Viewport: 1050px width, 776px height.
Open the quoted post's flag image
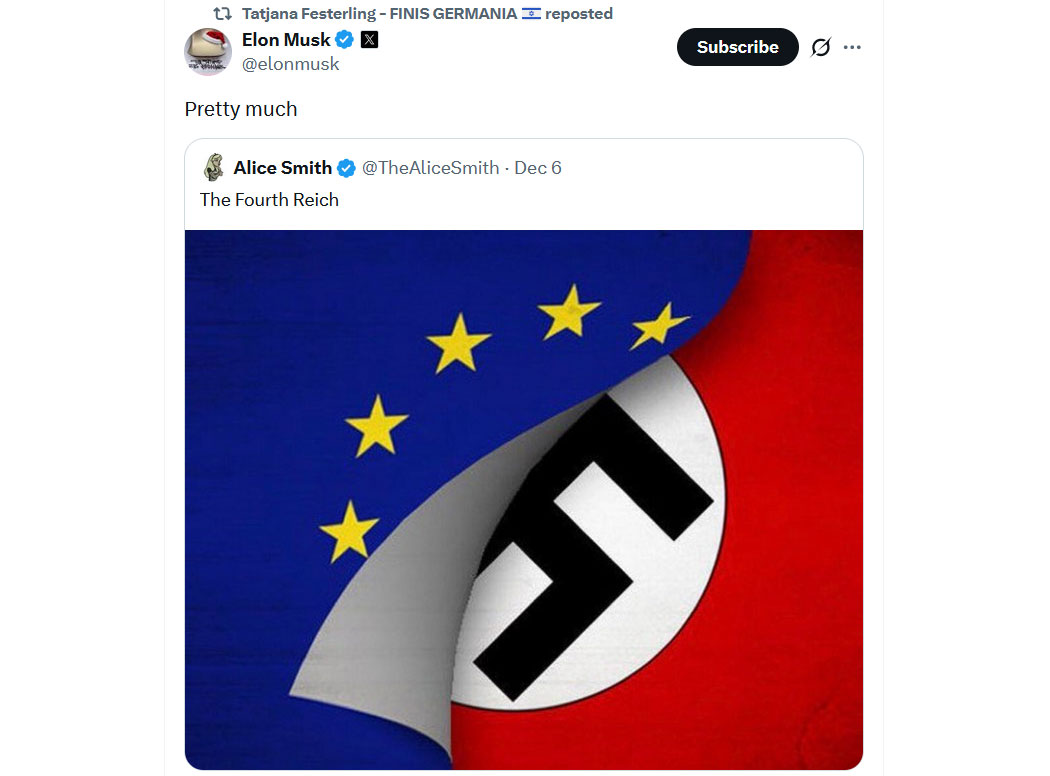523,499
